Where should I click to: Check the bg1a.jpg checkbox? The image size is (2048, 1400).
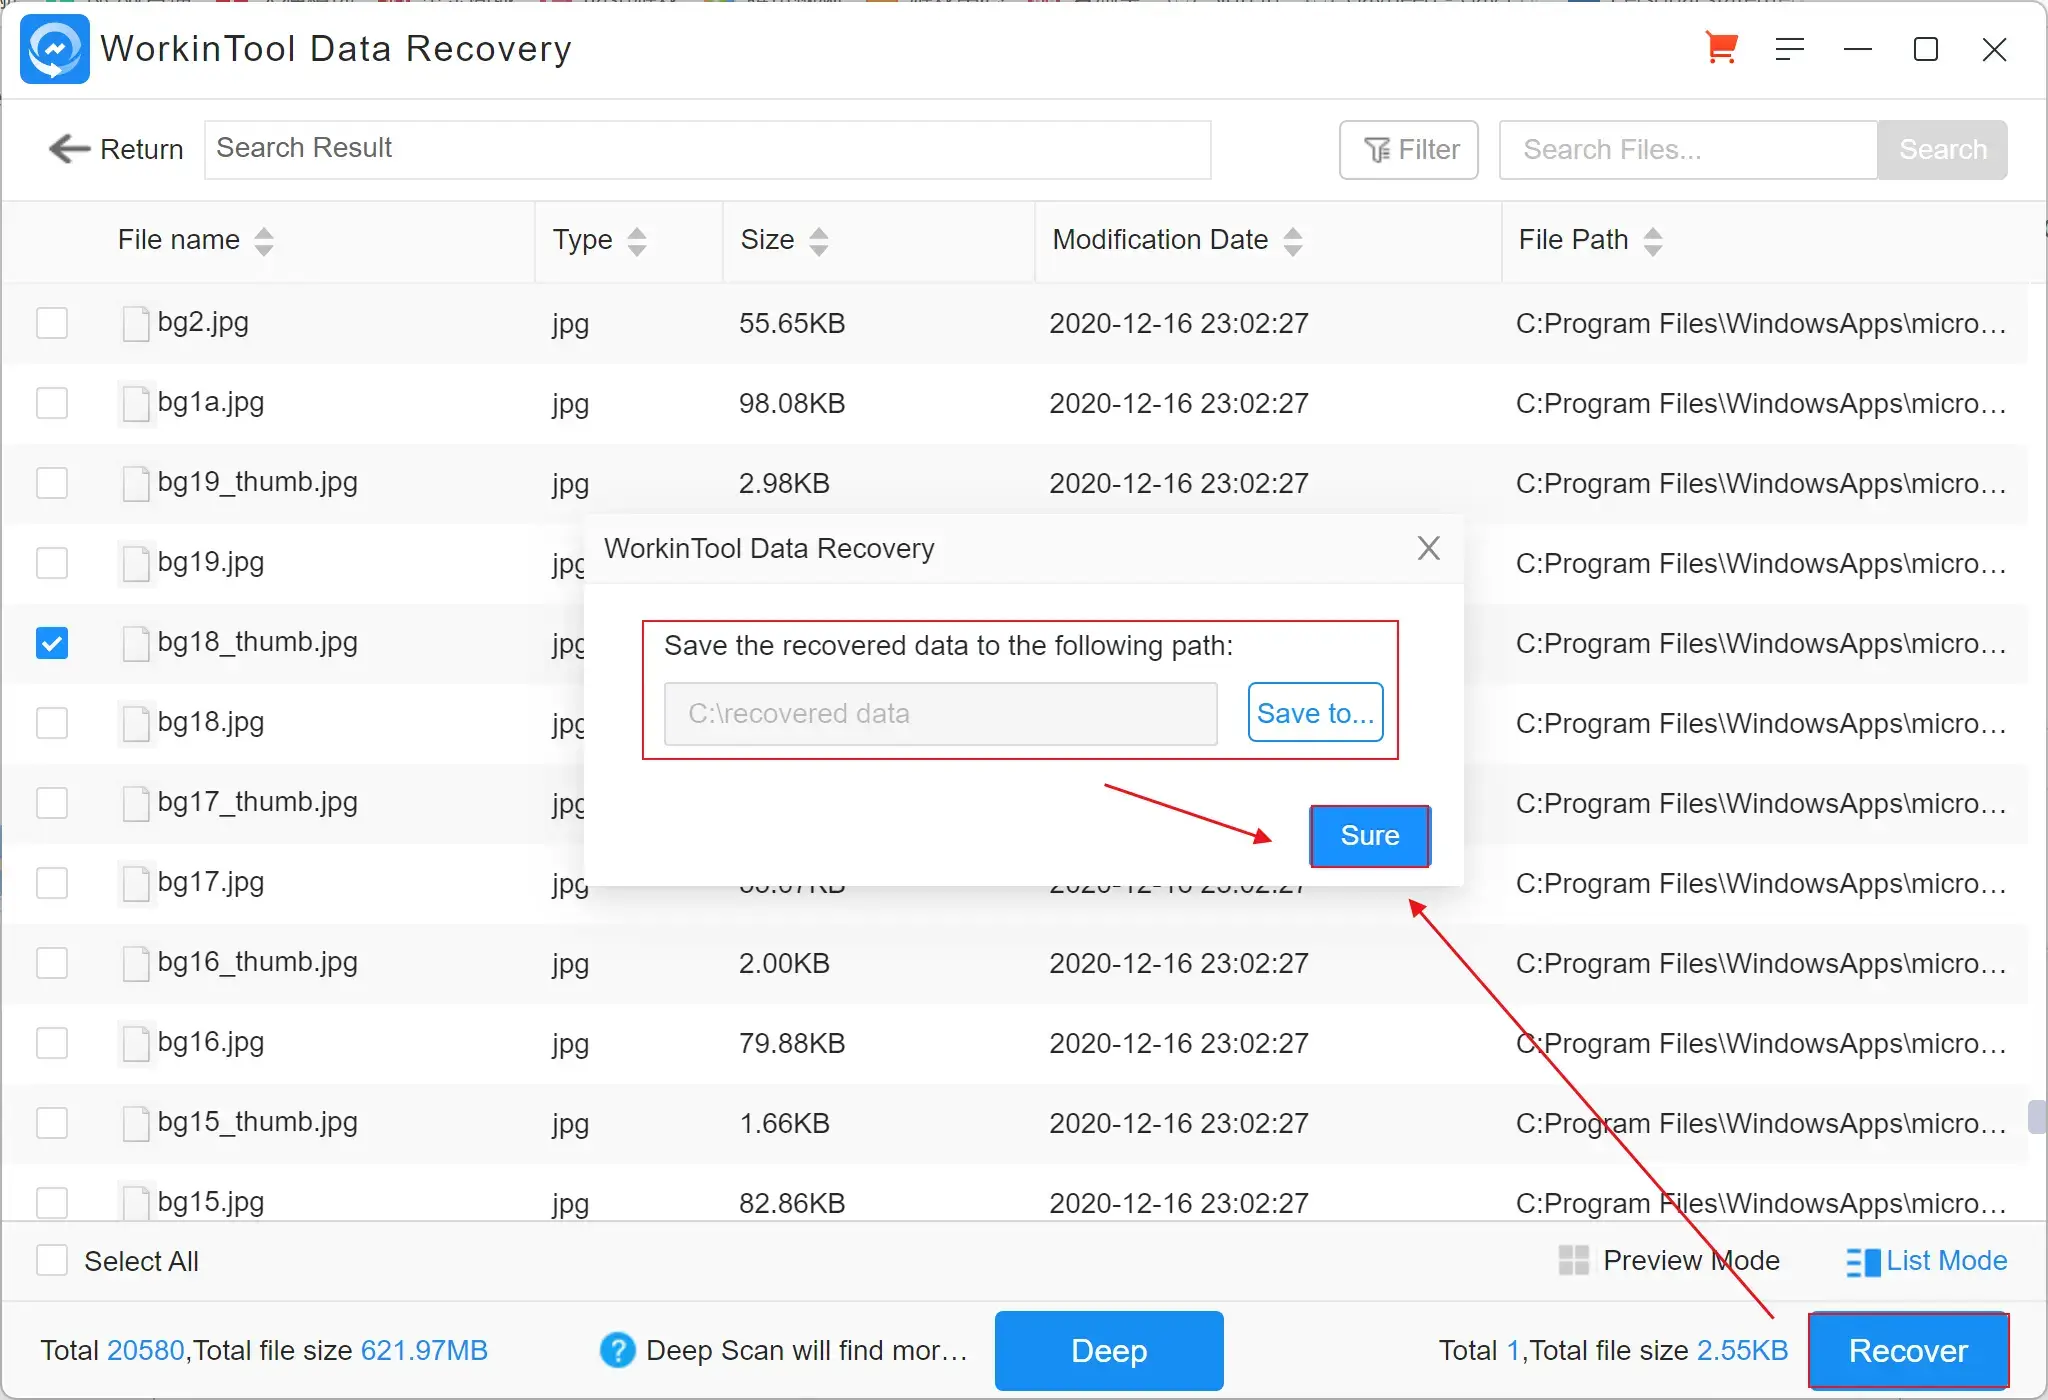pos(52,403)
